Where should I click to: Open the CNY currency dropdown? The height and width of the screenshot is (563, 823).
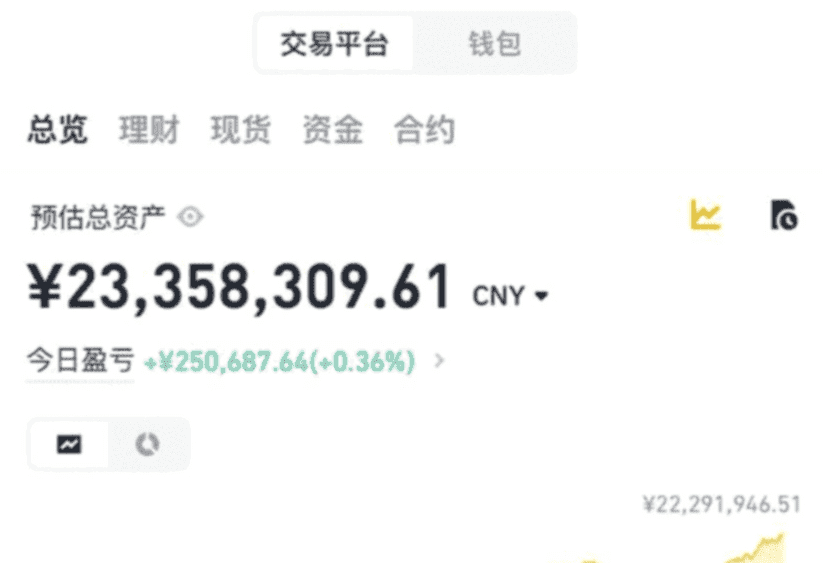coord(510,295)
